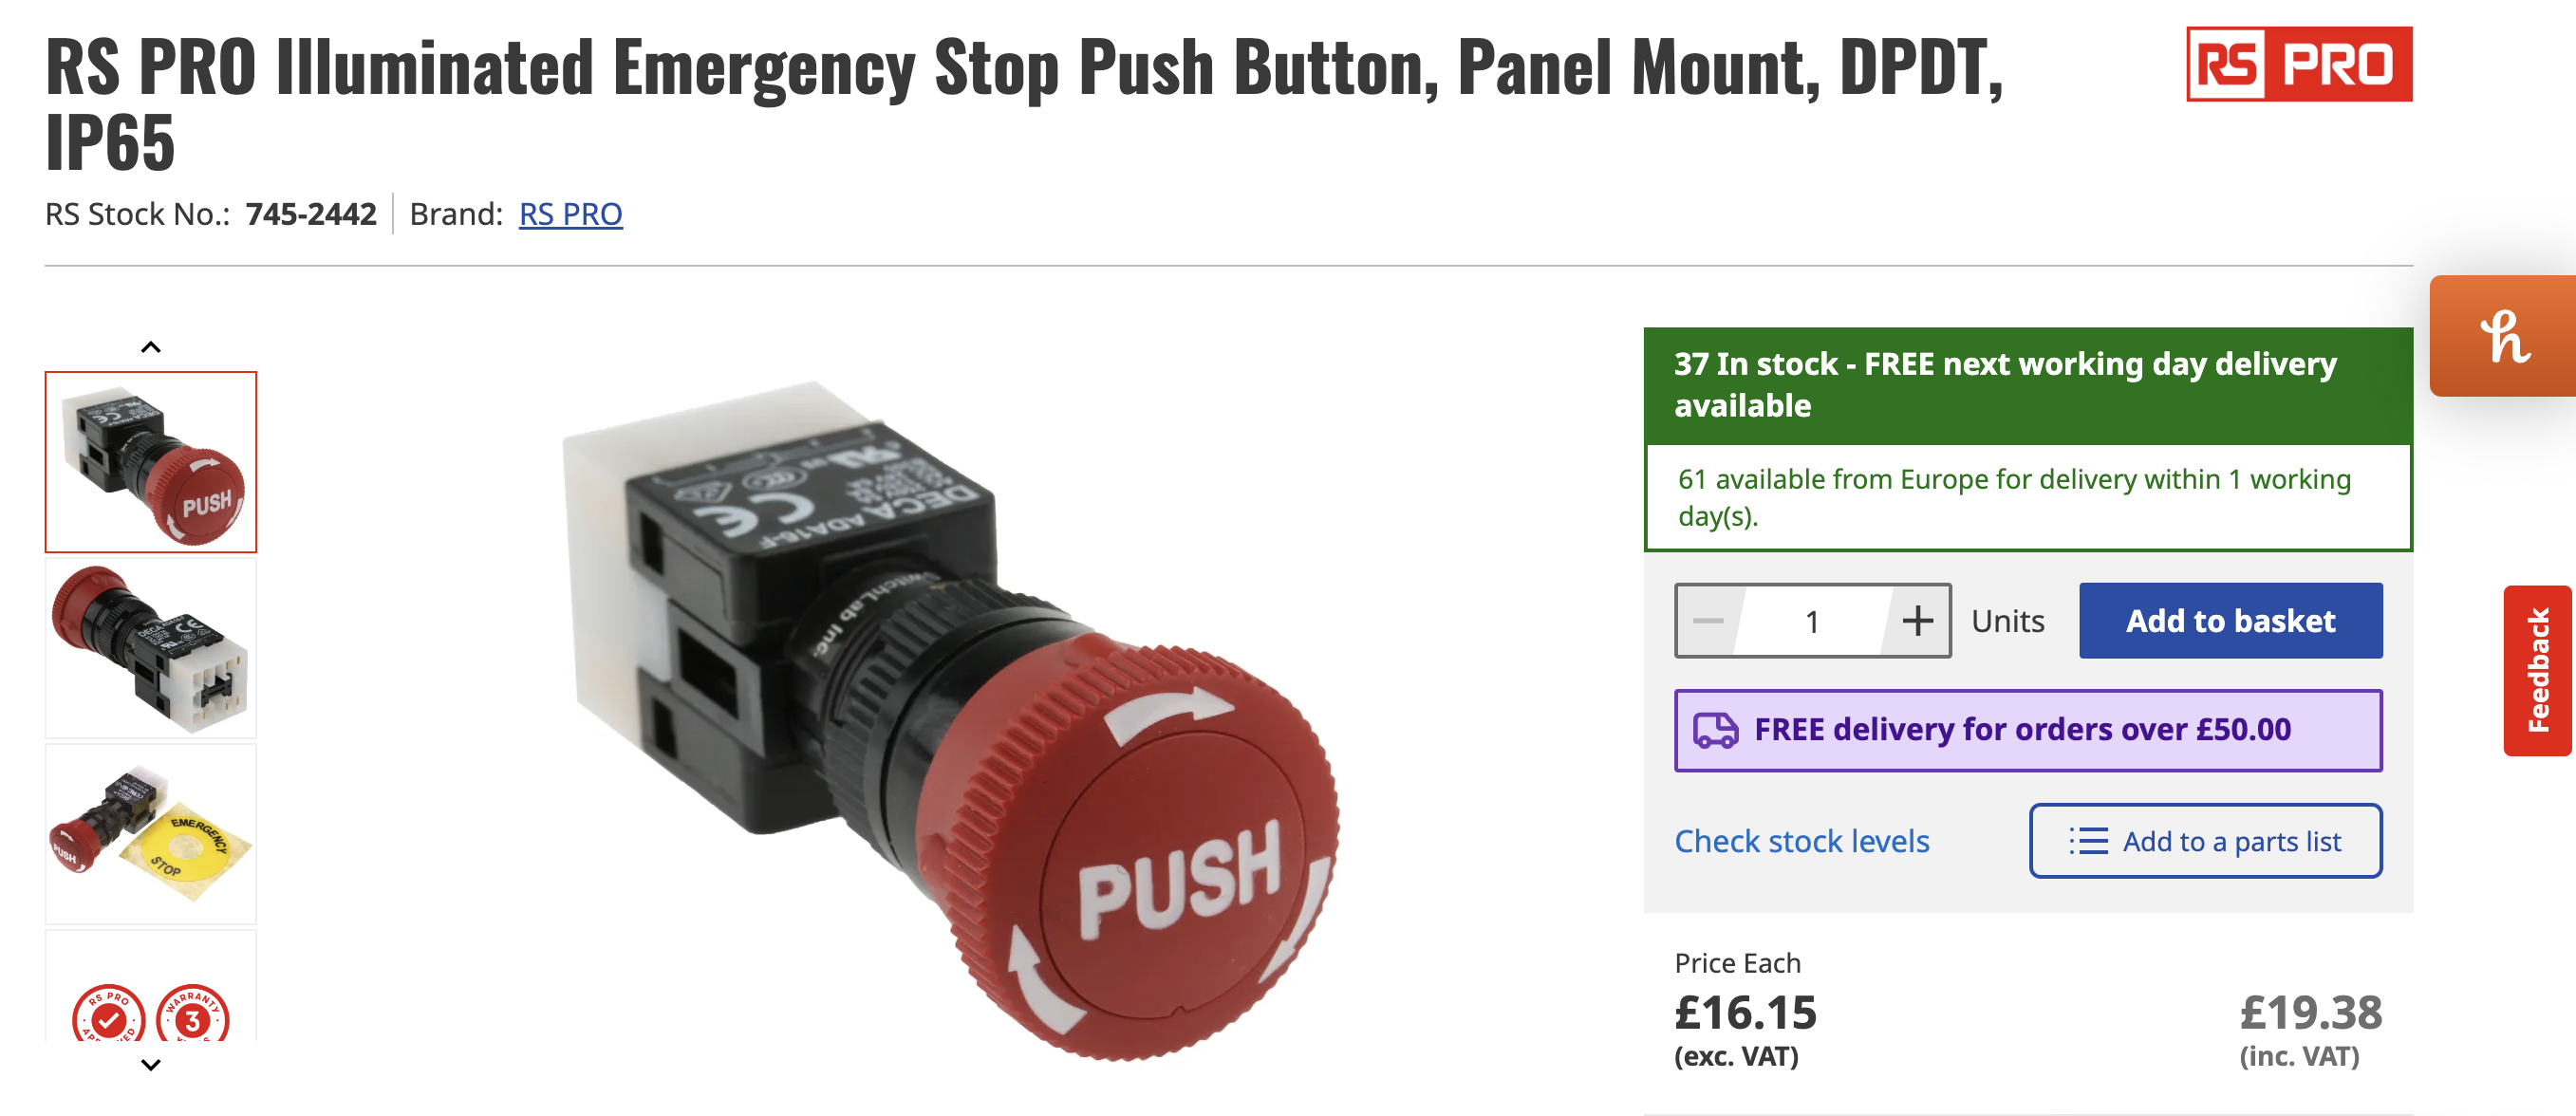This screenshot has width=2576, height=1116.
Task: Open the Feedback side tab
Action: click(2538, 670)
